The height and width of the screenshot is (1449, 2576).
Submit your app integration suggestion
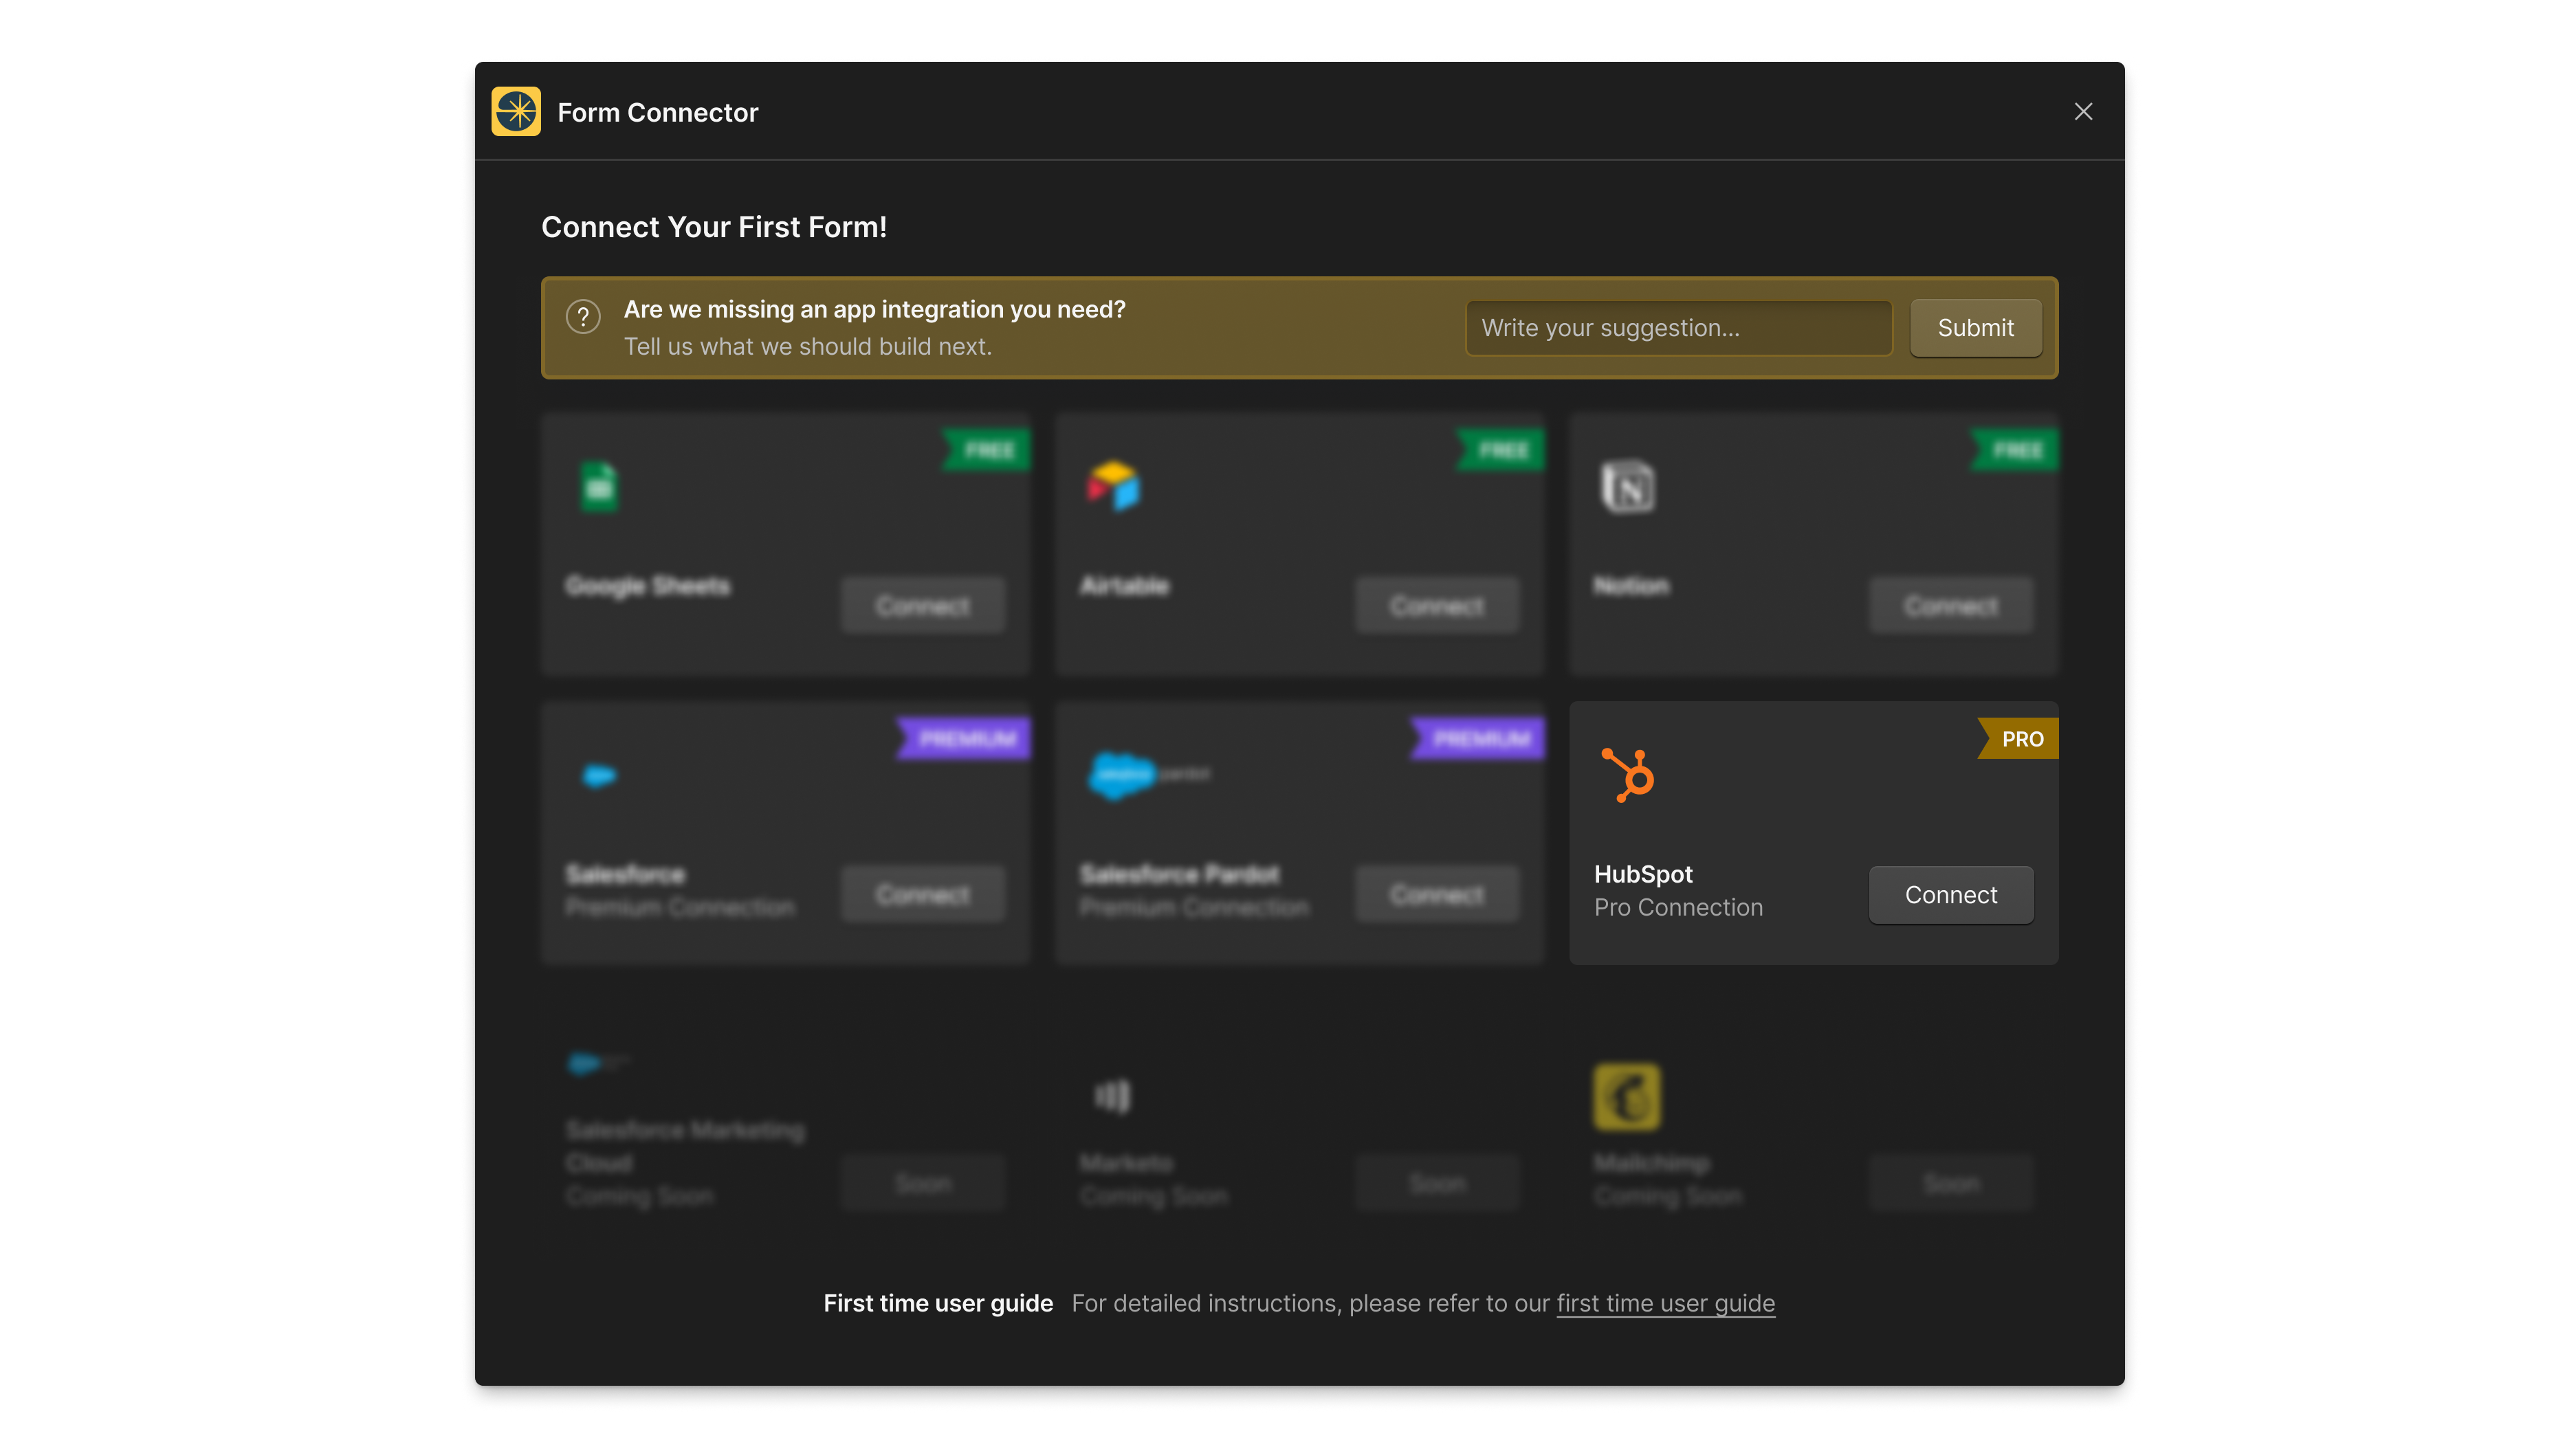tap(1975, 327)
